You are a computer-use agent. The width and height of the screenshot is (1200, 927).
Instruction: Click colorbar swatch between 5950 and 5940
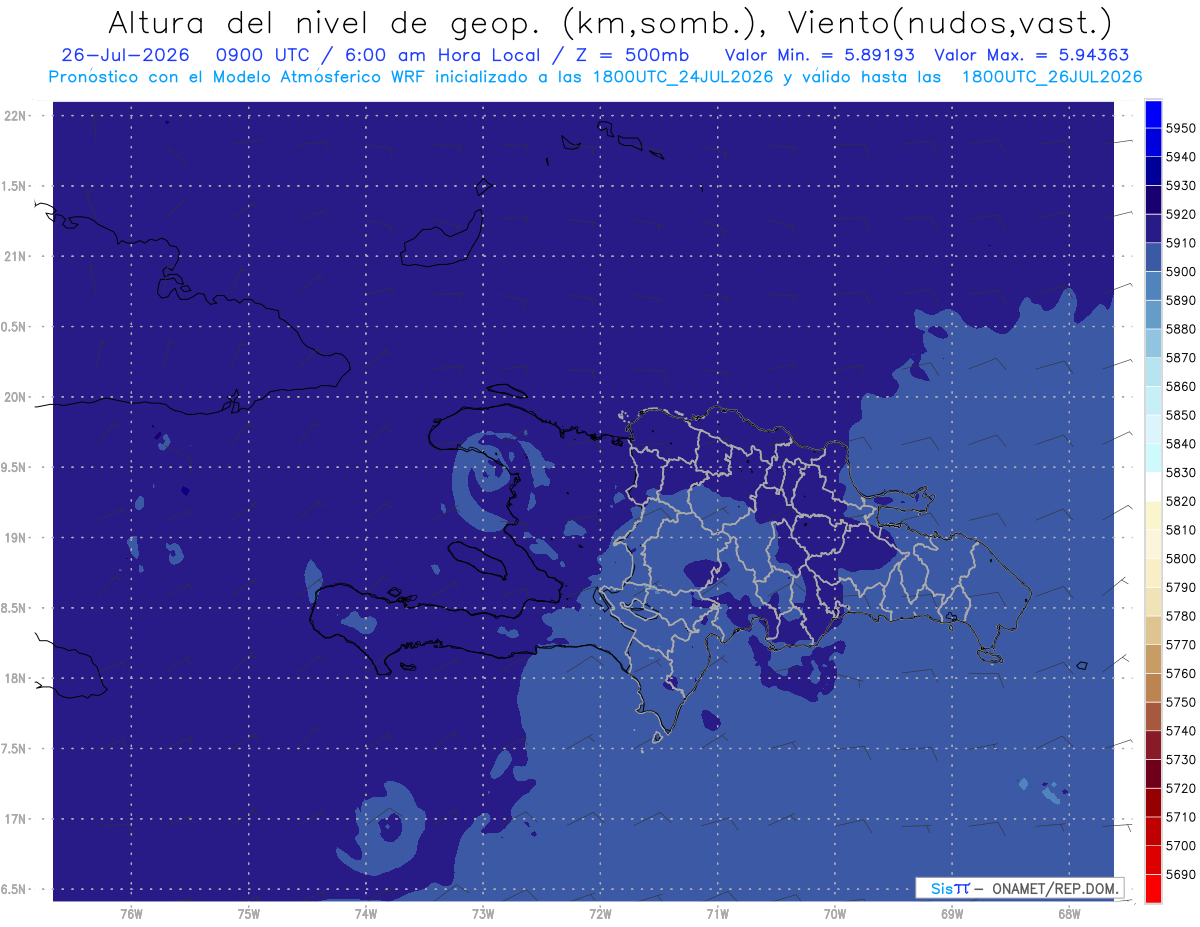pos(1153,142)
